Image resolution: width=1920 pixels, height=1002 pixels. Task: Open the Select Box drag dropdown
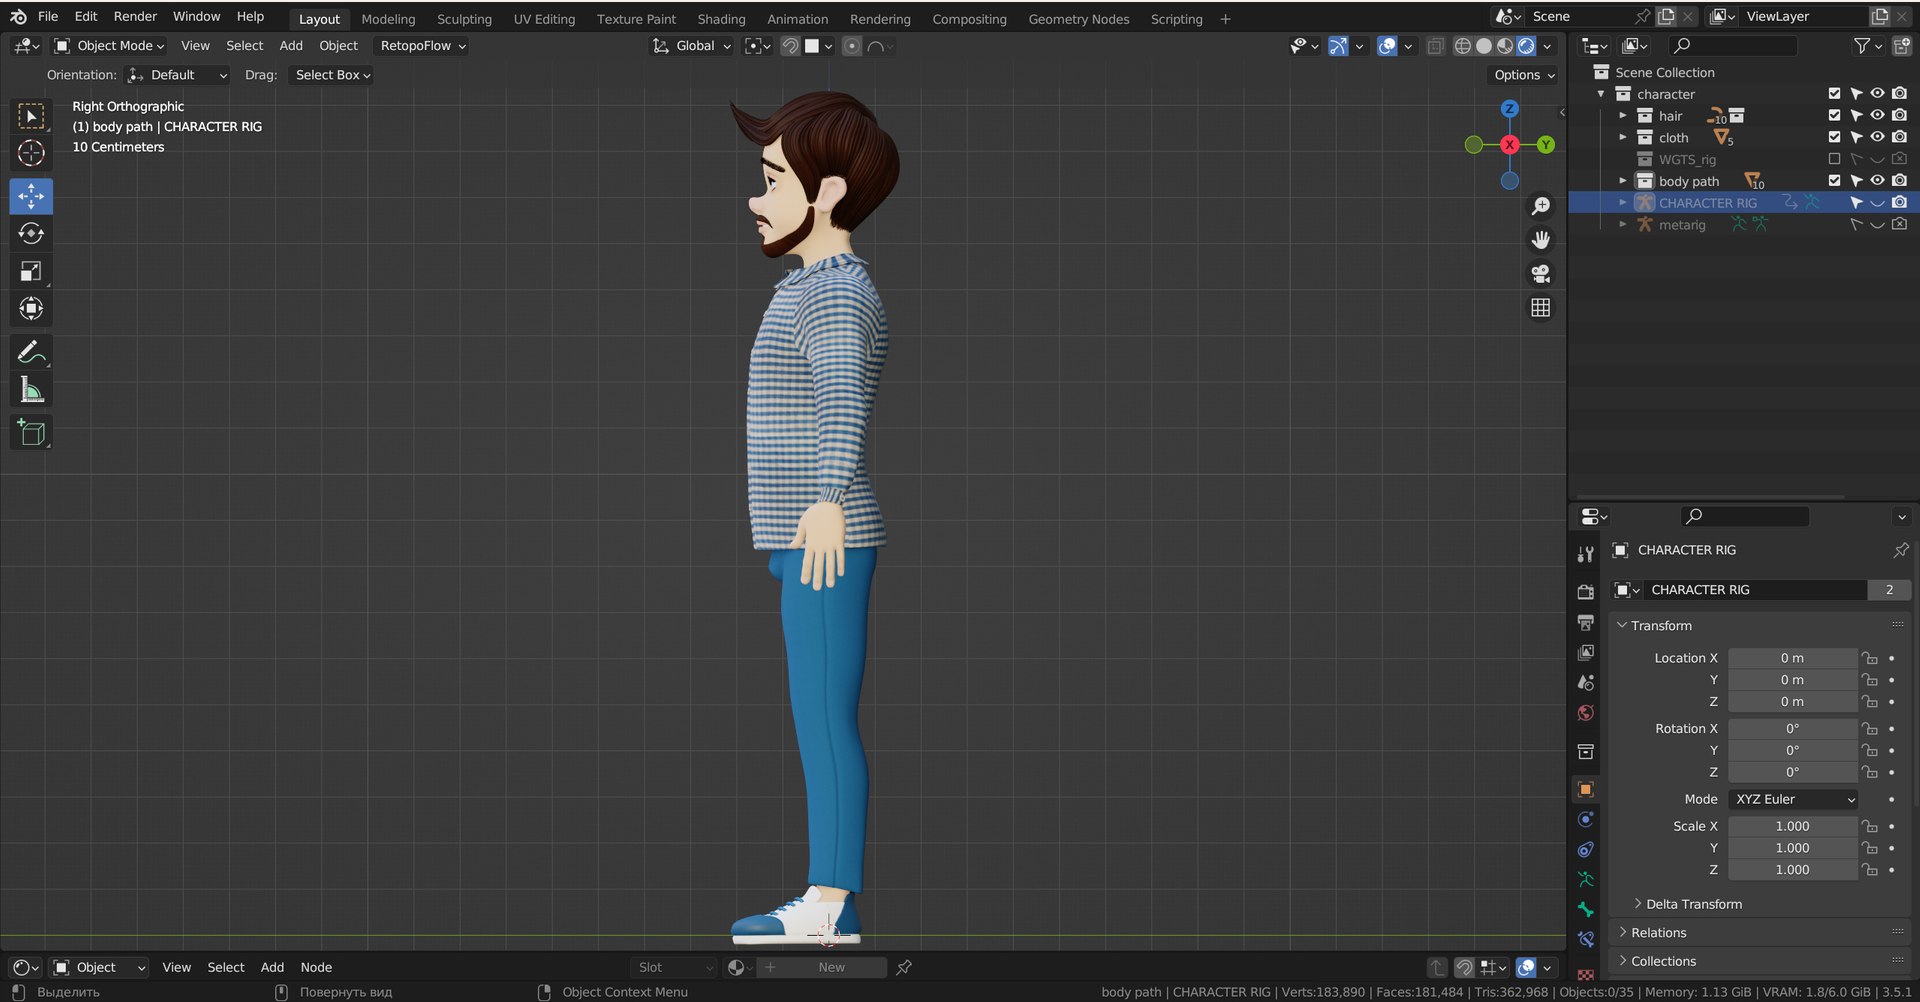(332, 75)
